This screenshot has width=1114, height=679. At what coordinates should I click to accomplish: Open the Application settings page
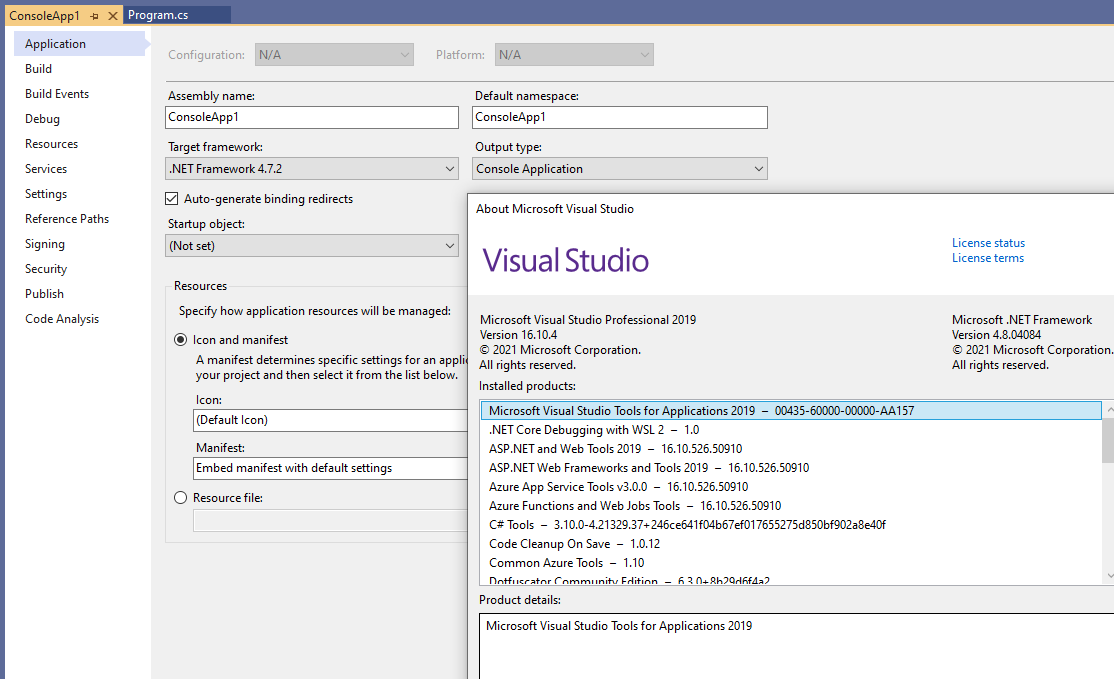[x=79, y=43]
